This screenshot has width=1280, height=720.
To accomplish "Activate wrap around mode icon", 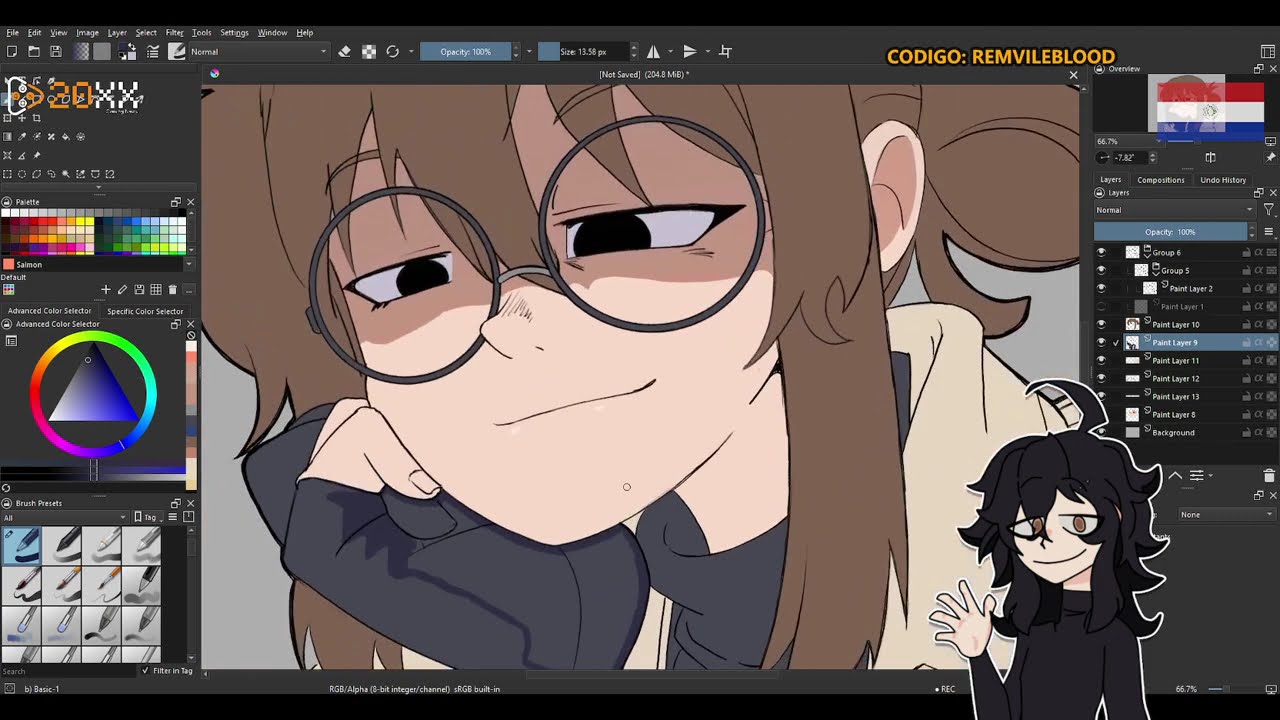I will 726,52.
